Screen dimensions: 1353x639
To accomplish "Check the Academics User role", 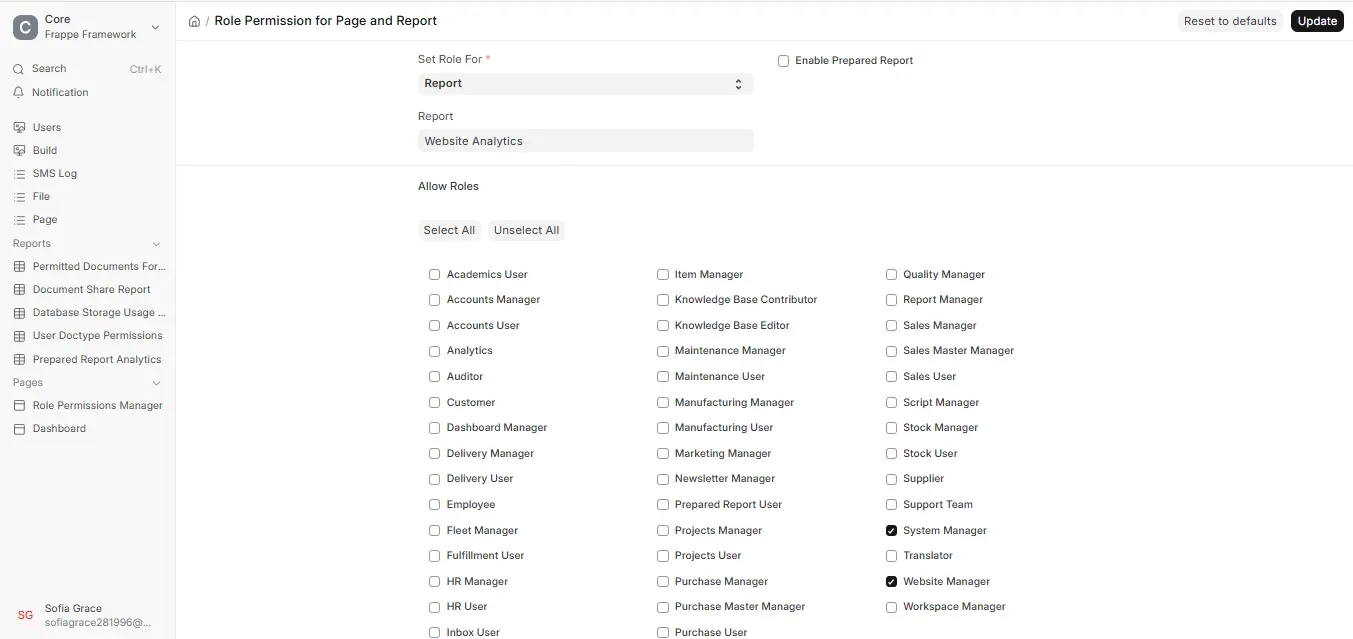I will (434, 274).
